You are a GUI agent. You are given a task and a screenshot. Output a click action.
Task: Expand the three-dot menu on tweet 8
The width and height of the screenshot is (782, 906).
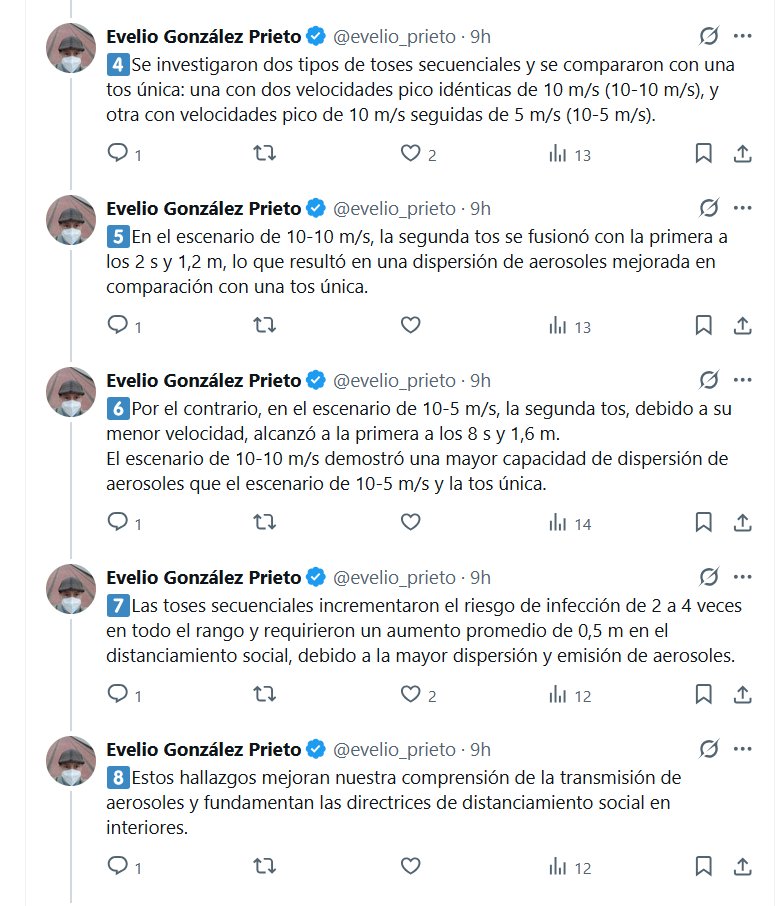click(743, 748)
